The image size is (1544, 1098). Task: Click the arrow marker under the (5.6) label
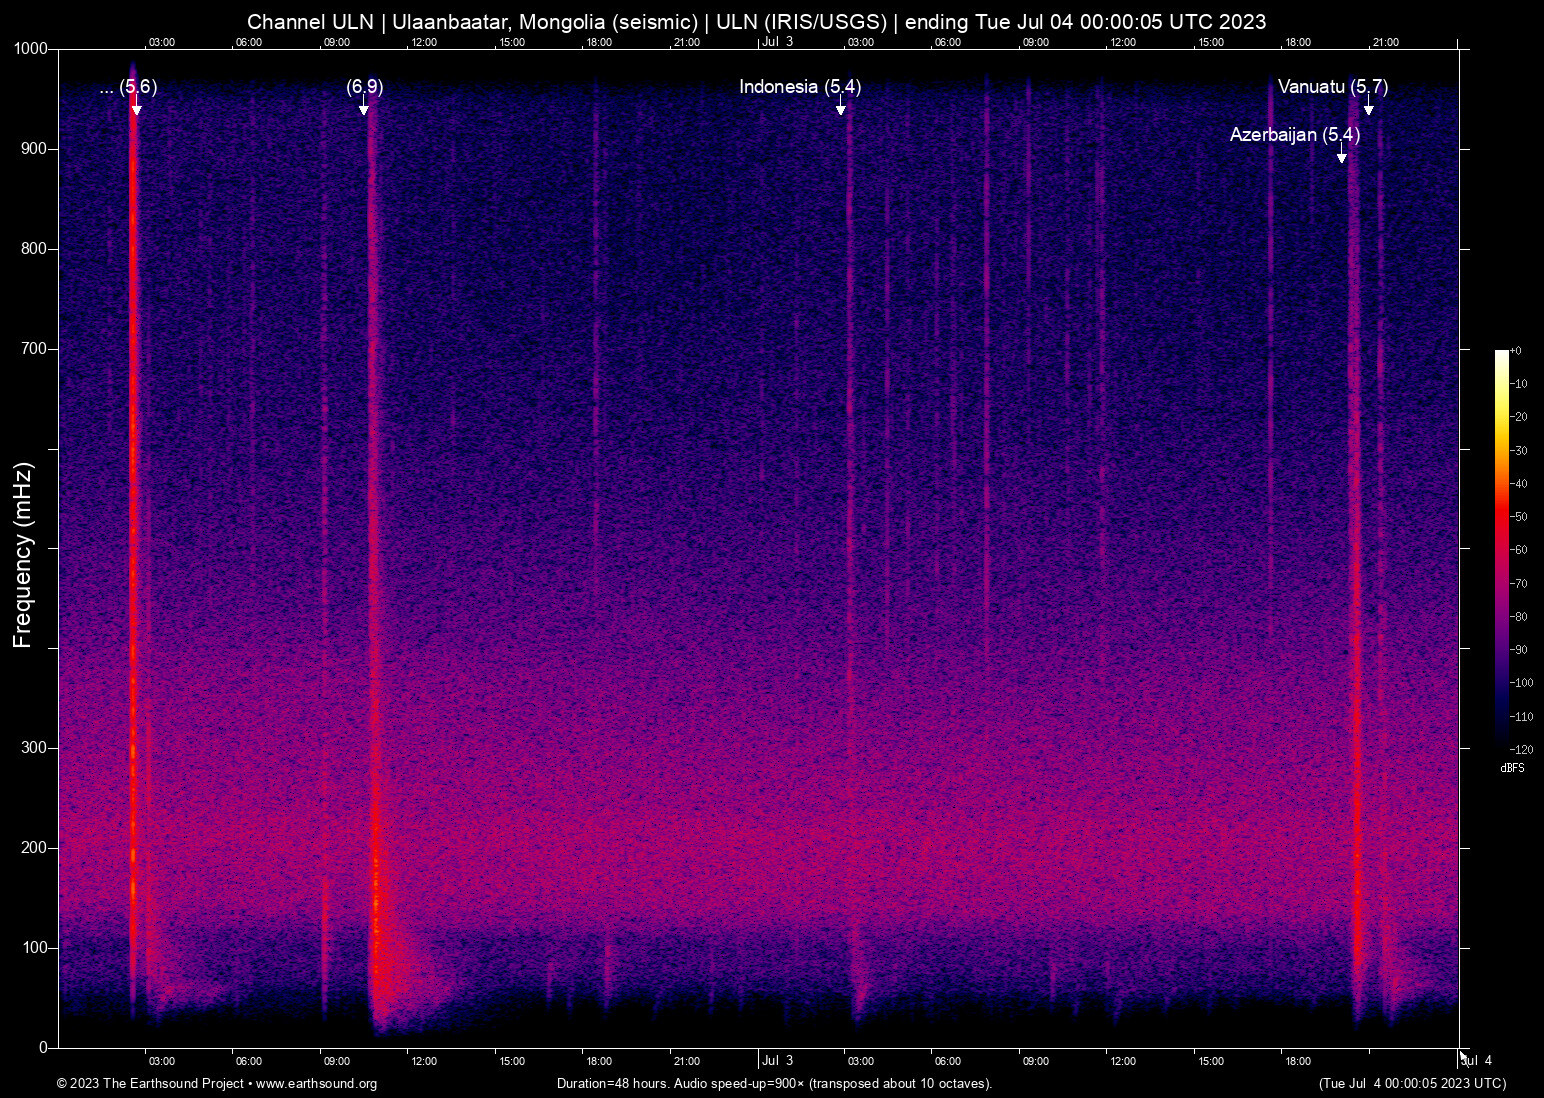pyautogui.click(x=136, y=109)
